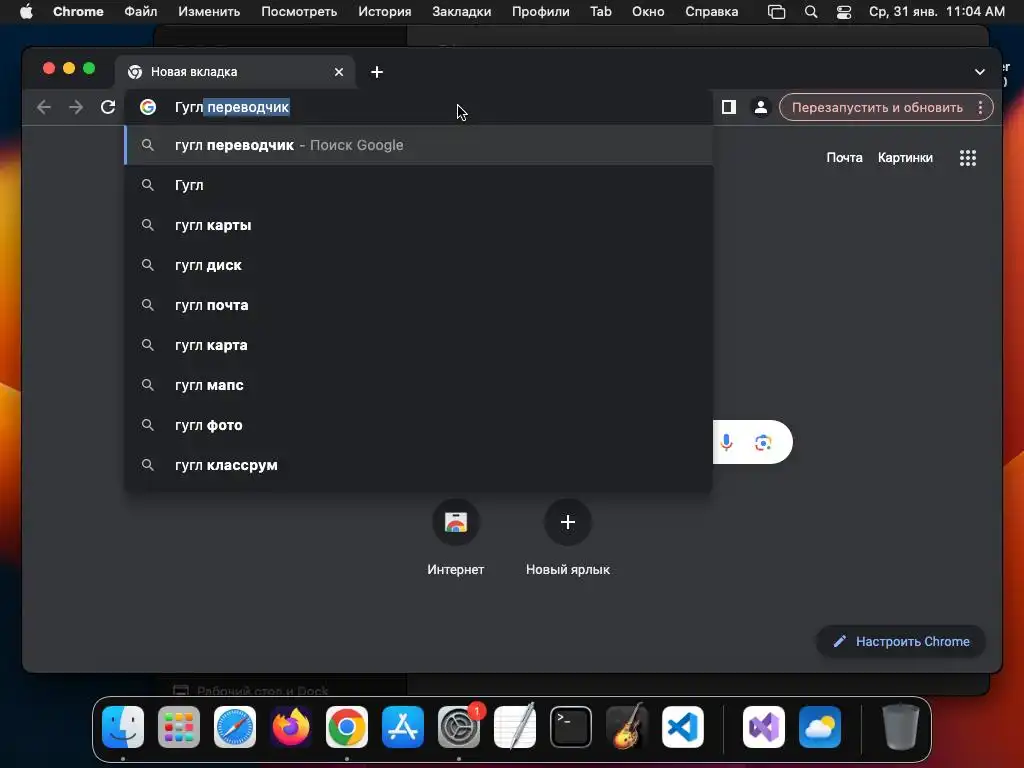Open System Settings in the Dock
The image size is (1024, 768).
(459, 727)
